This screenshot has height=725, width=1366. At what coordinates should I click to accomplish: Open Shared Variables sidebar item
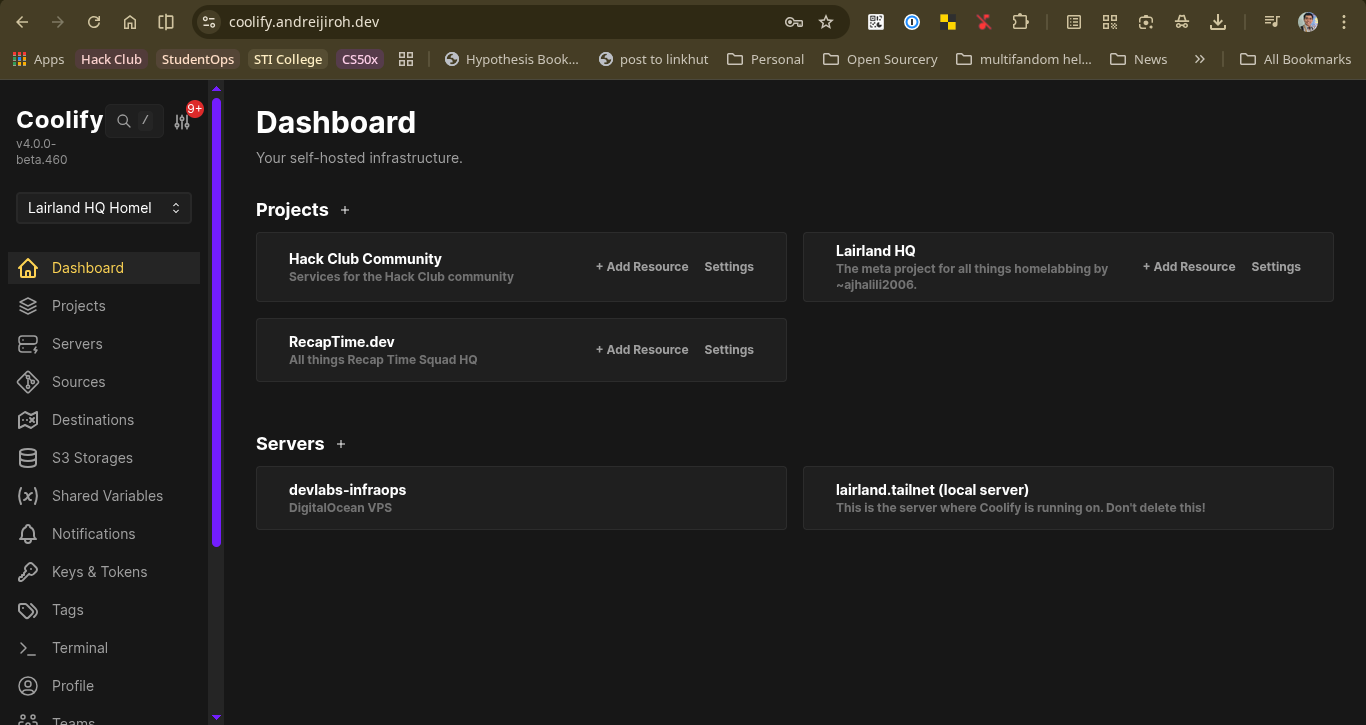click(x=107, y=496)
